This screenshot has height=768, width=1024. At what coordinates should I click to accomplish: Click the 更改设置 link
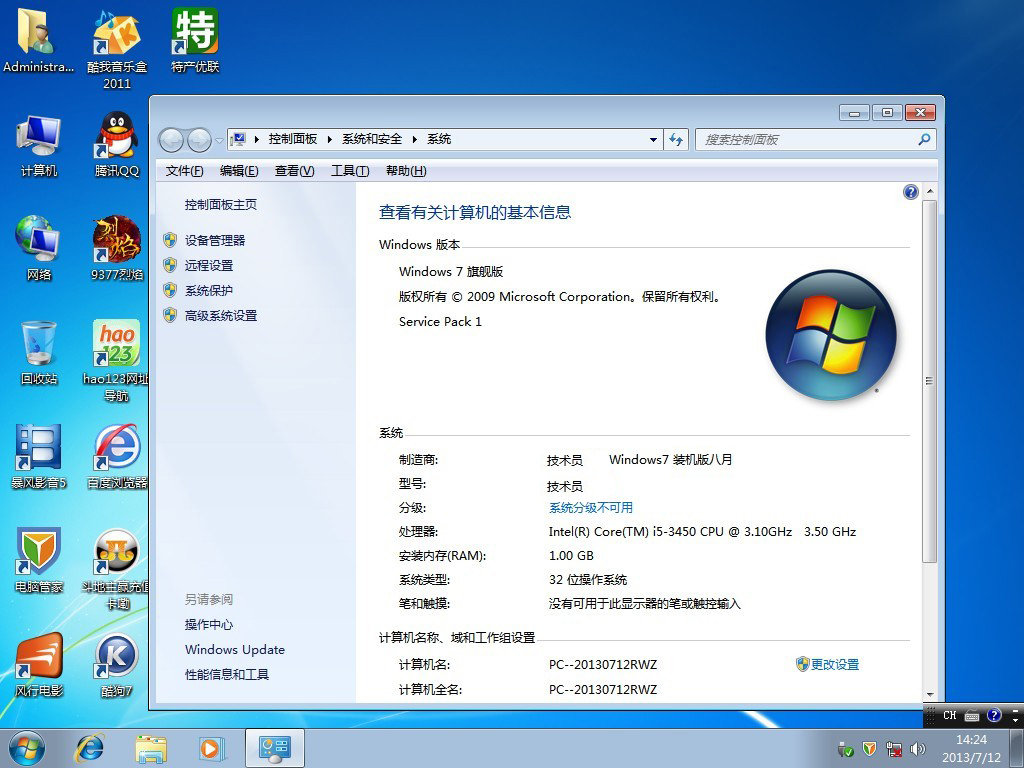836,664
